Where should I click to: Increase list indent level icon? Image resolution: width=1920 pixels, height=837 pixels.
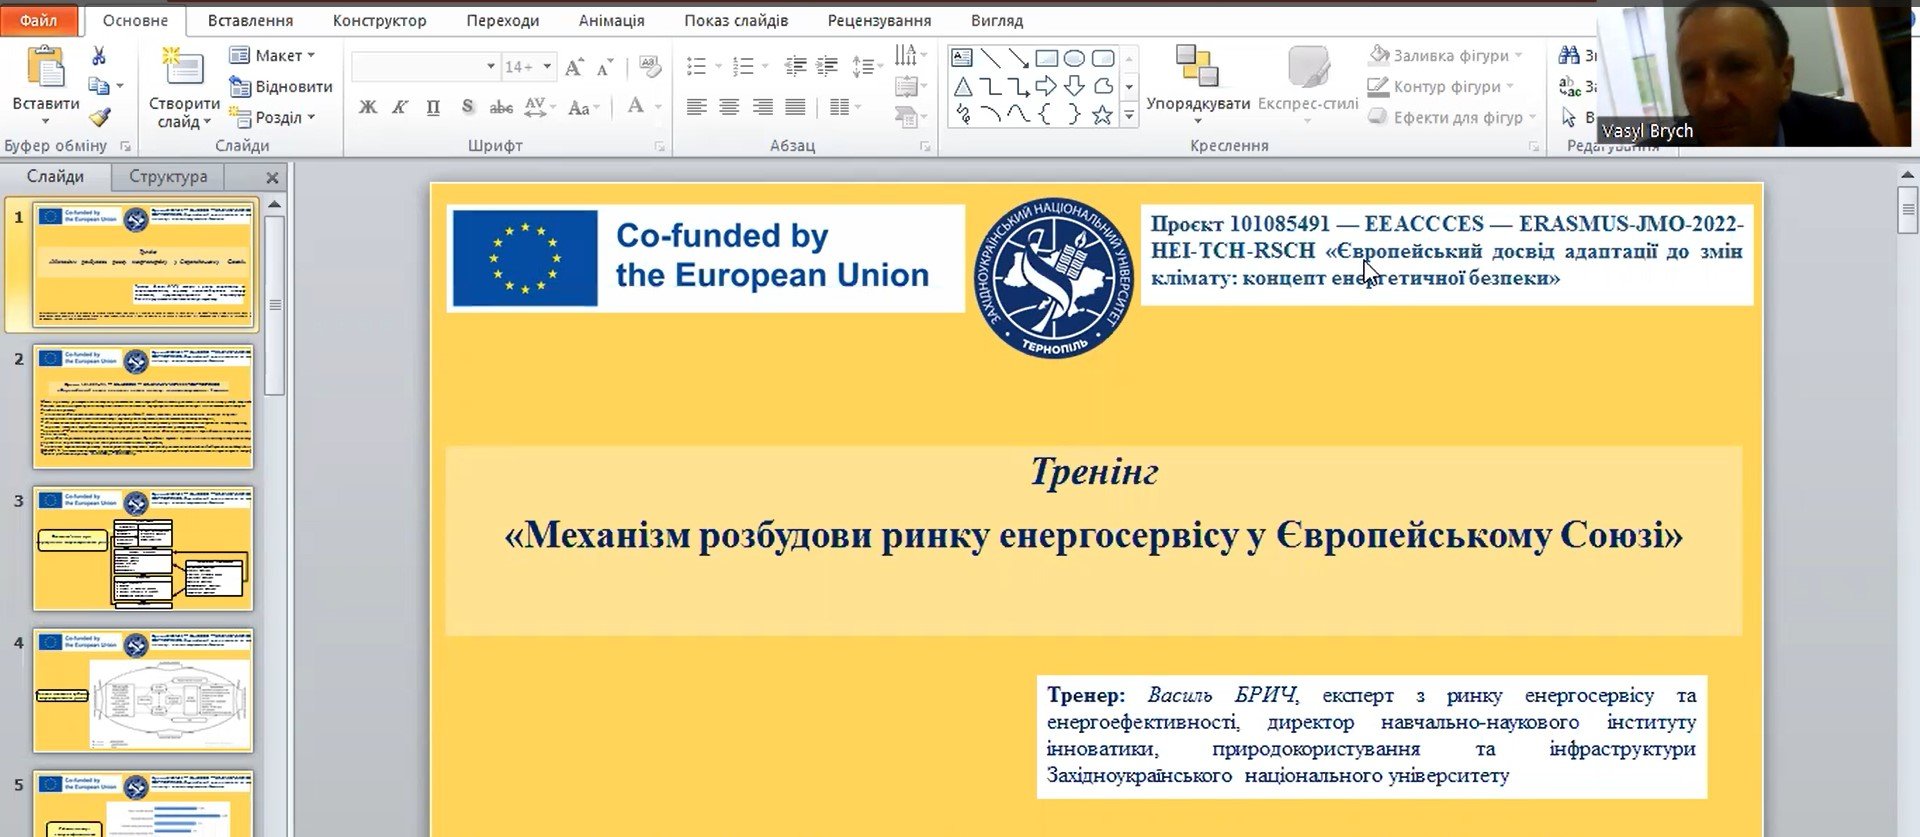pos(827,67)
